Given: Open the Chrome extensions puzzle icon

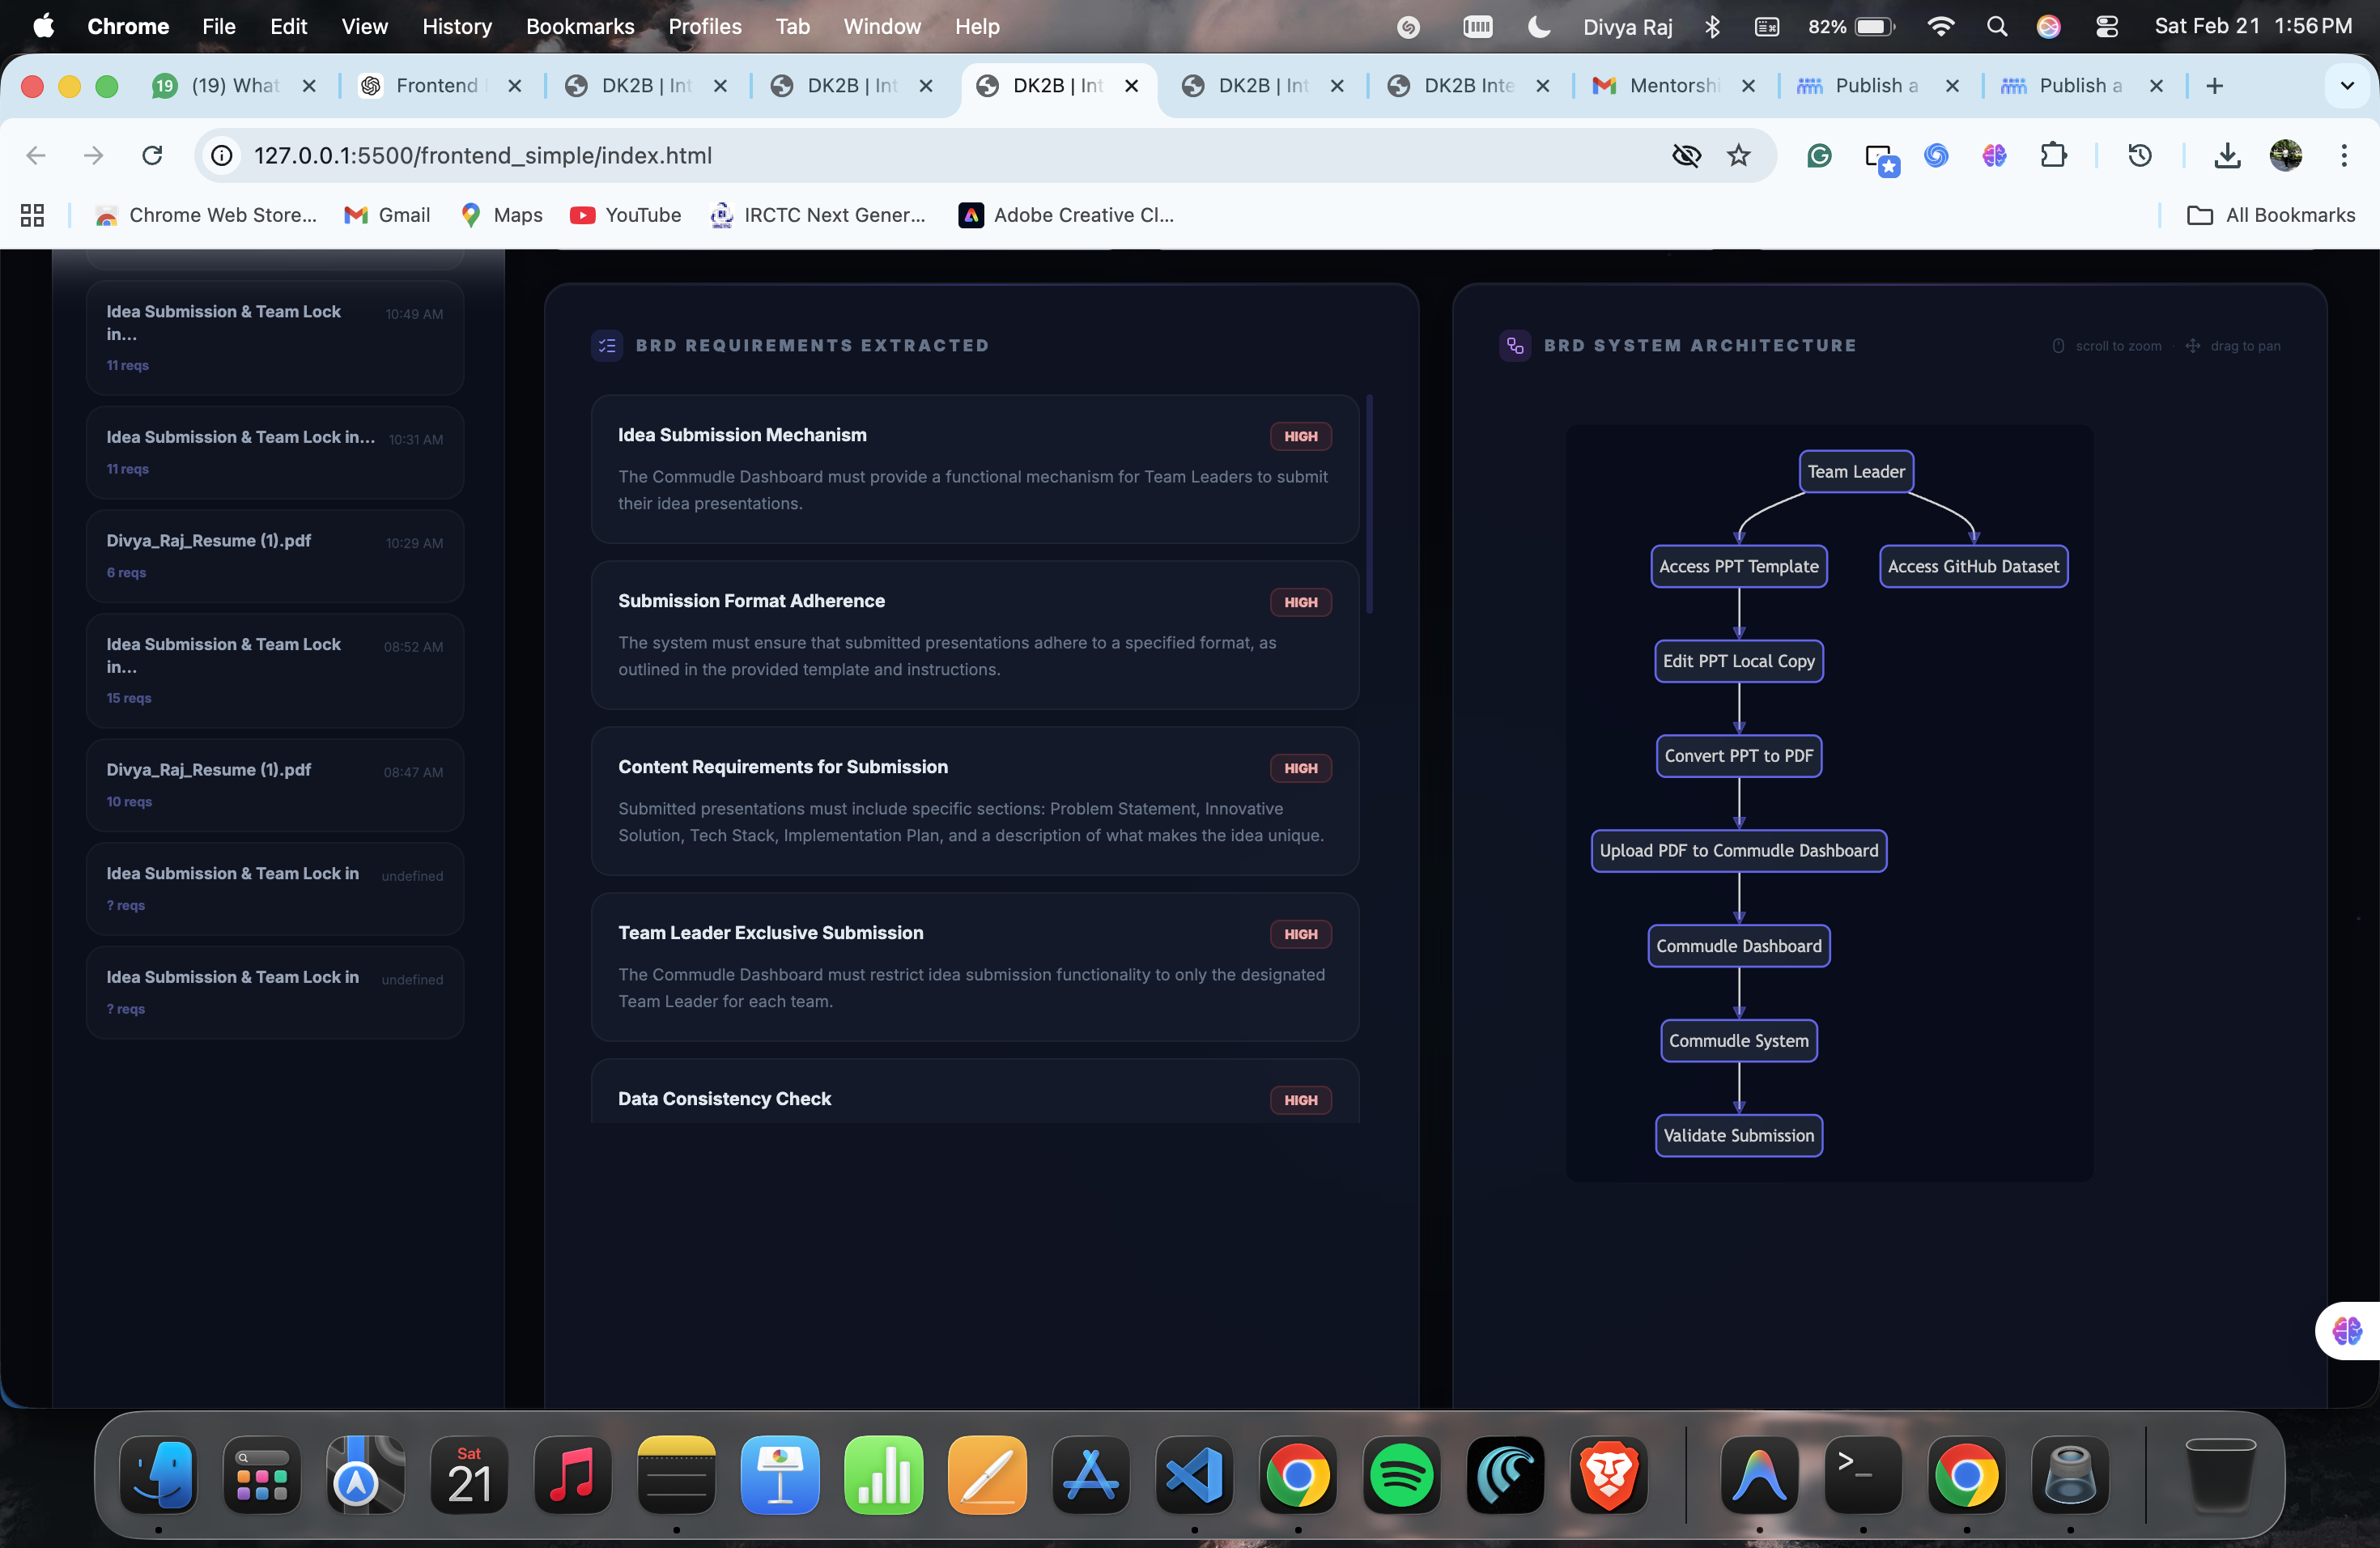Looking at the screenshot, I should click(2053, 155).
